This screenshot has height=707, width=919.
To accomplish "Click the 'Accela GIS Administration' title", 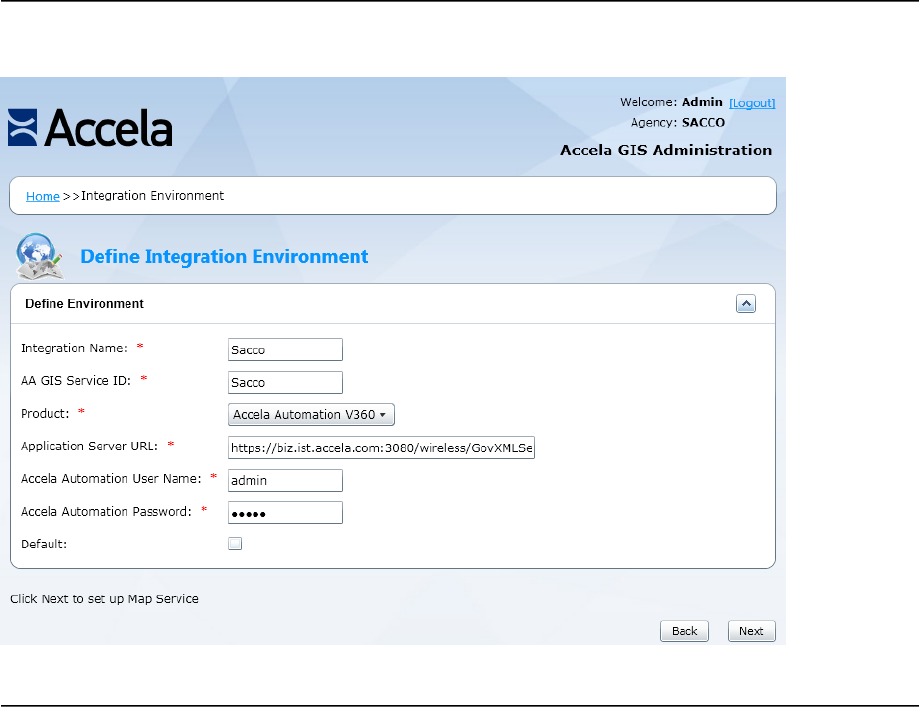I will click(x=666, y=150).
